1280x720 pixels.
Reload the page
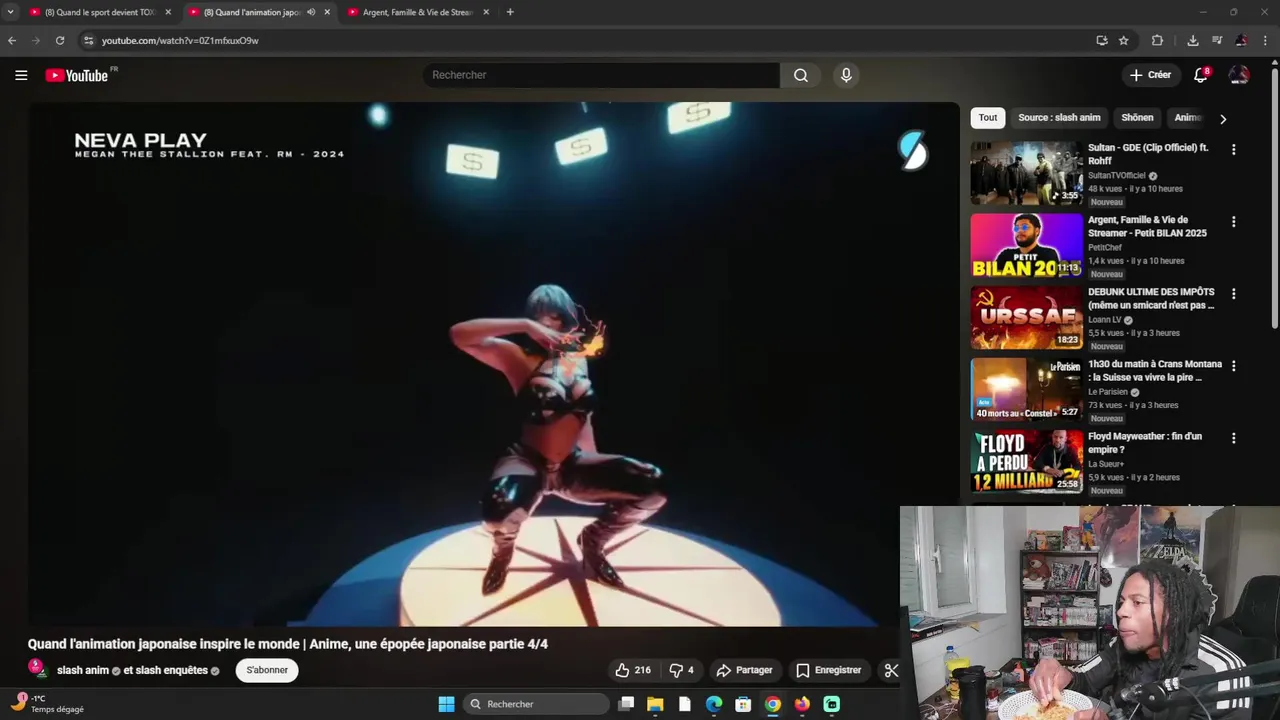[60, 40]
